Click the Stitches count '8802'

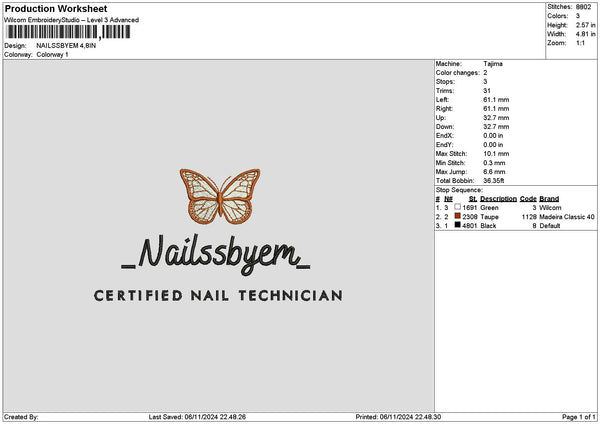click(583, 7)
